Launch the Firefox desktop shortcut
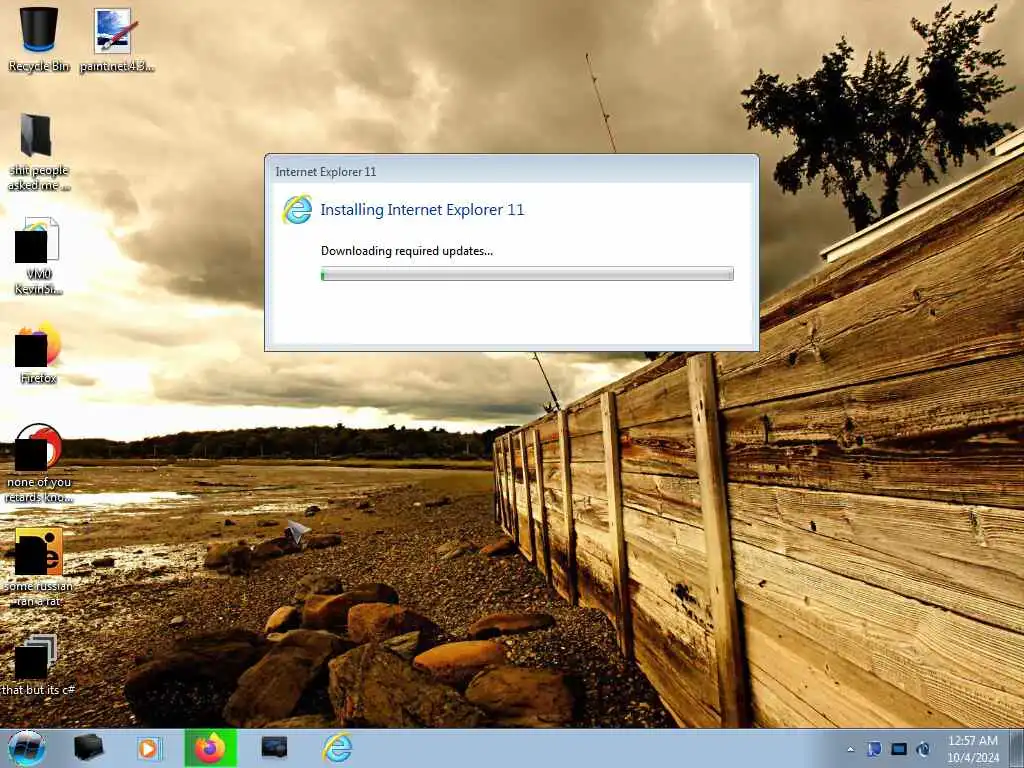The width and height of the screenshot is (1024, 768). point(38,353)
